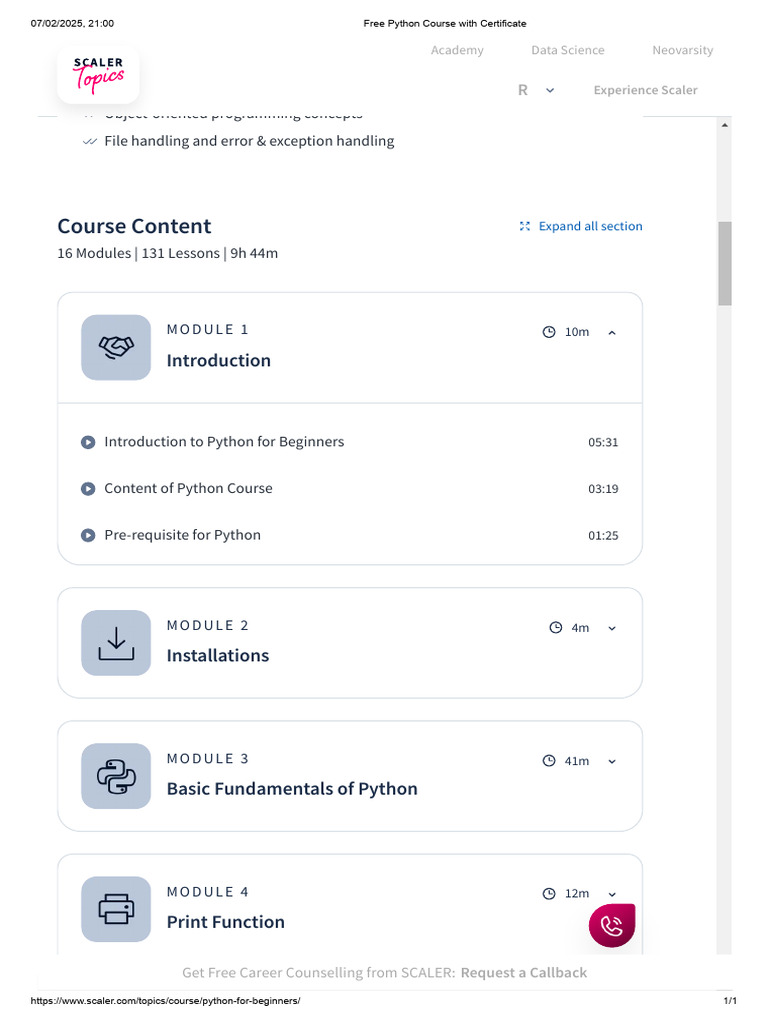Collapse Module 1 Introduction with the chevron

click(x=612, y=332)
